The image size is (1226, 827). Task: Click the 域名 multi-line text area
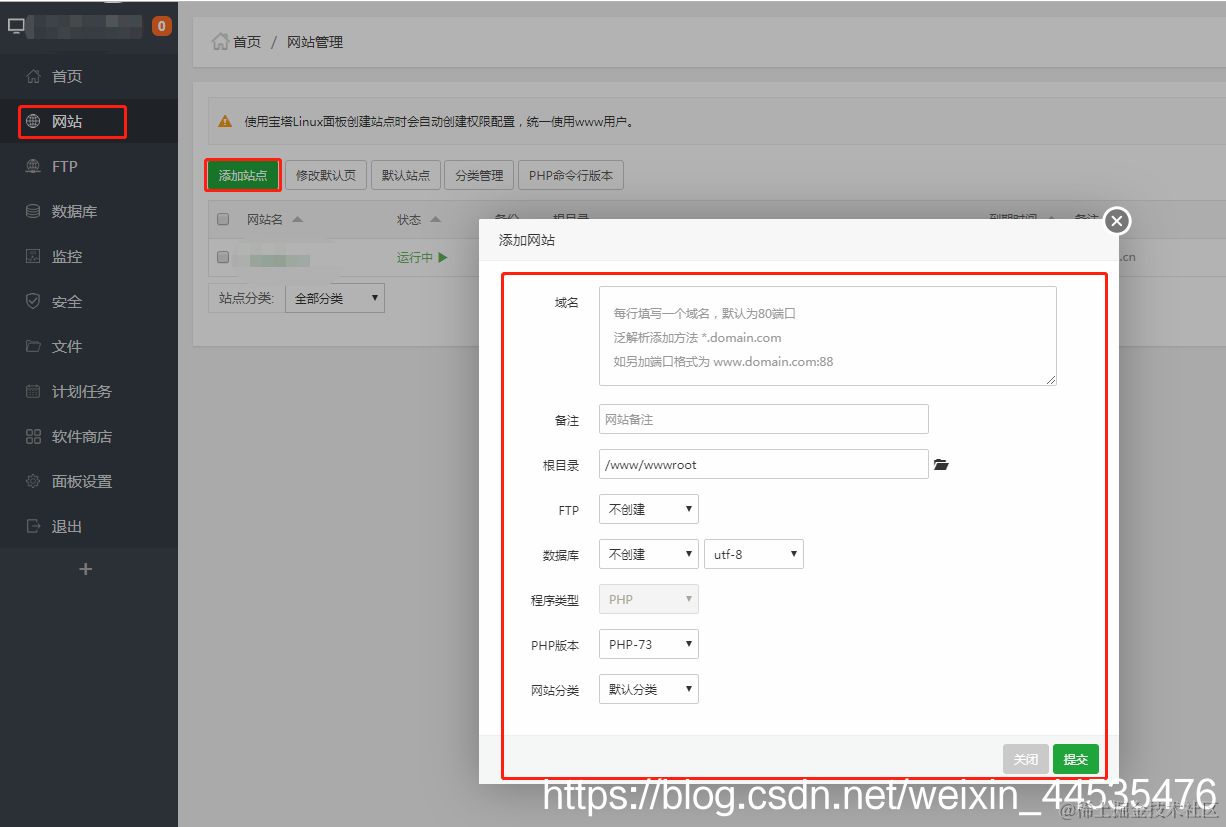coord(828,336)
